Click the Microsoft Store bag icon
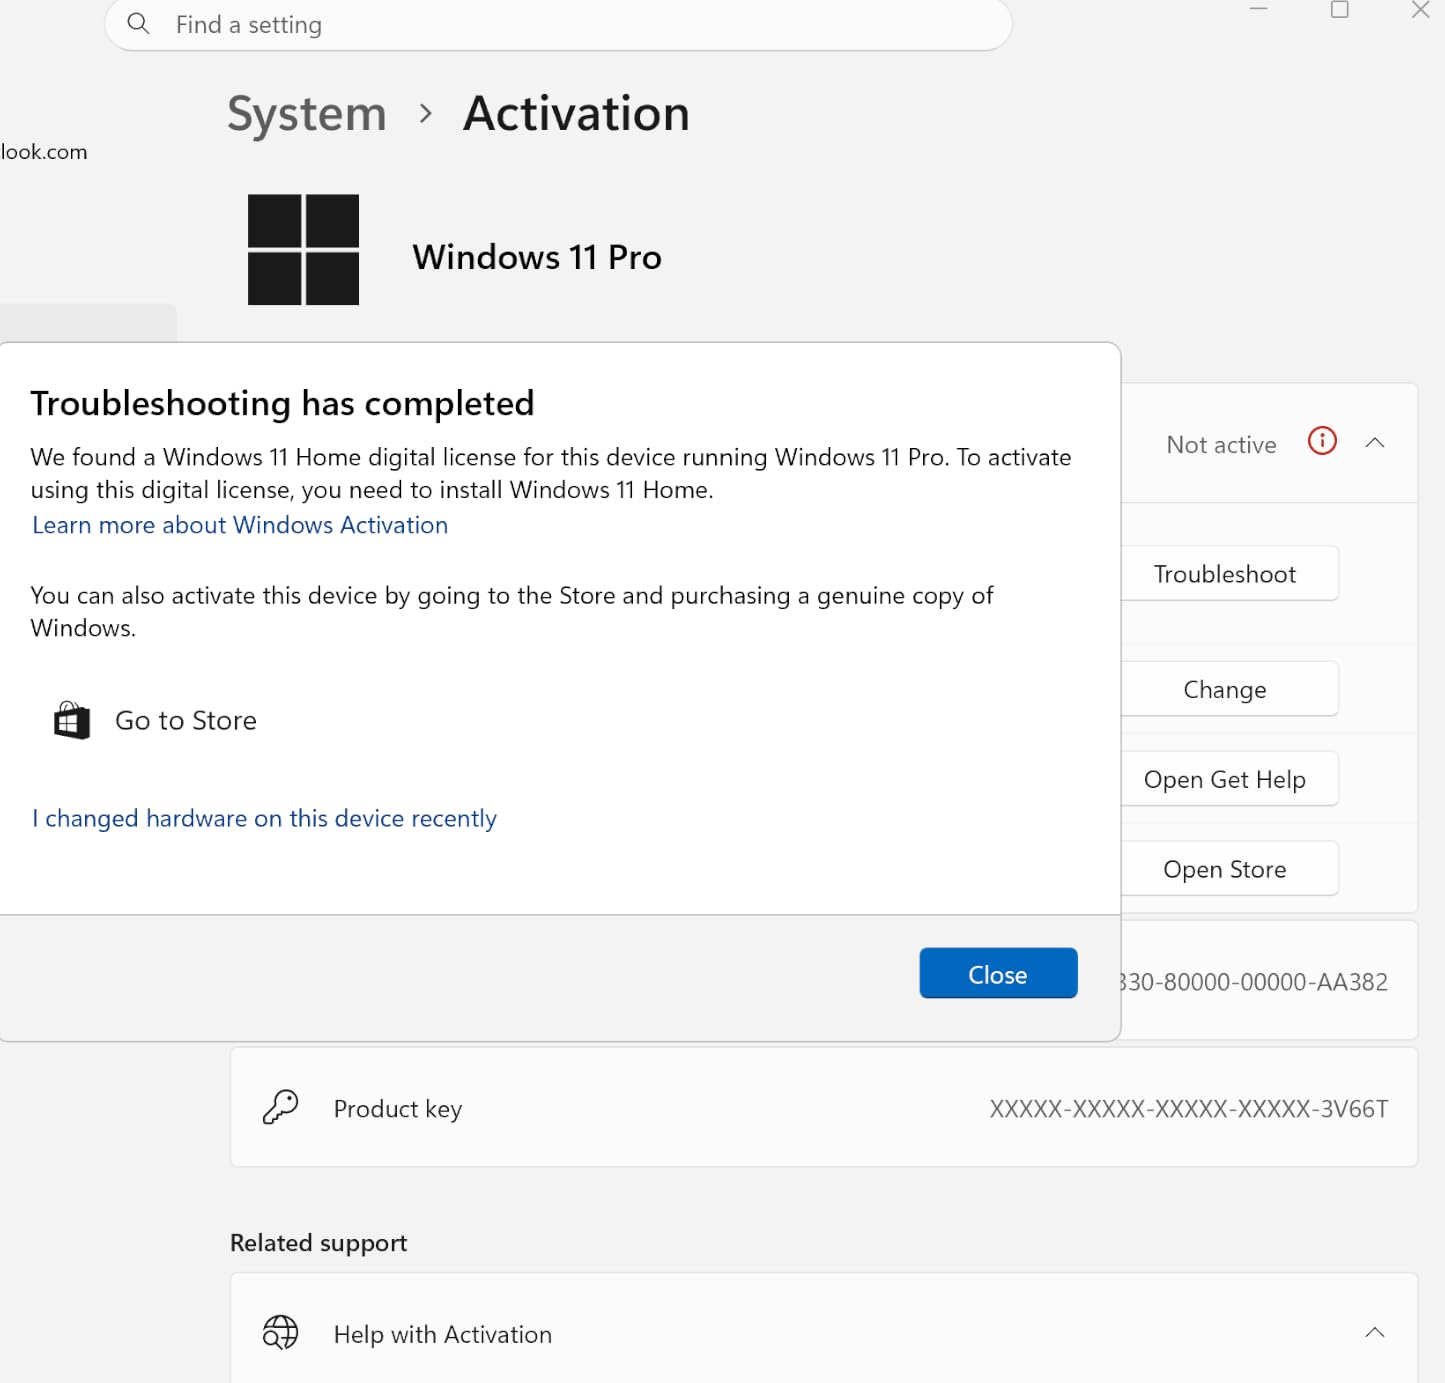 coord(72,721)
